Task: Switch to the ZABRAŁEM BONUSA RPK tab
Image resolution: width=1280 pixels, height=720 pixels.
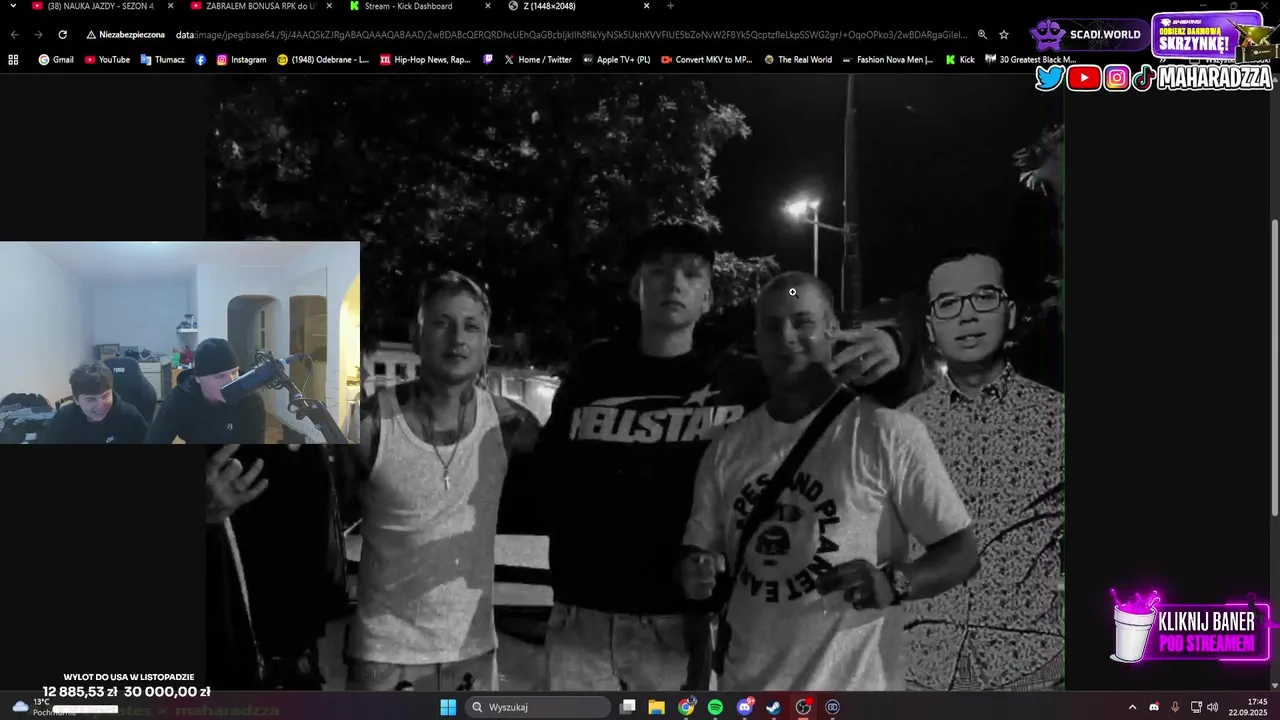Action: (262, 6)
